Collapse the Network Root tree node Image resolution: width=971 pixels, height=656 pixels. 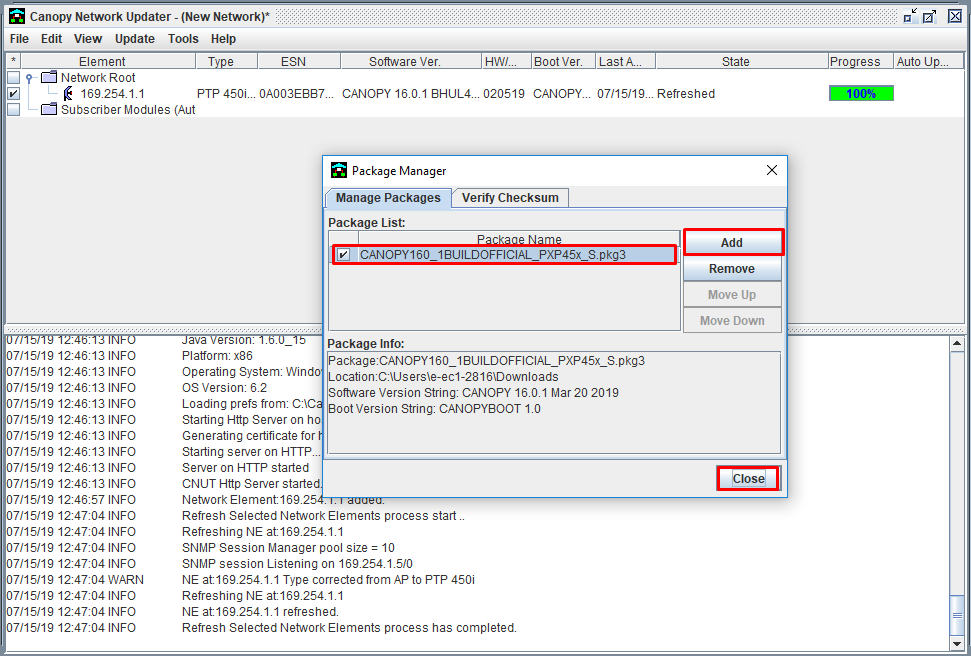pyautogui.click(x=28, y=78)
